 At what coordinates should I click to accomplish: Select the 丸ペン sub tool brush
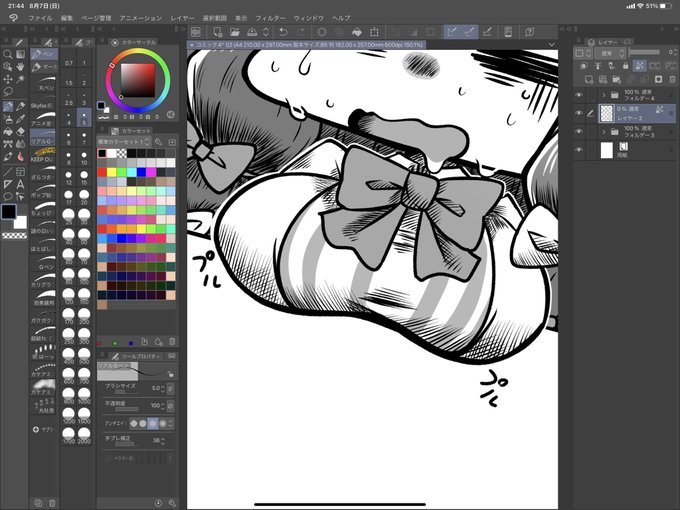[x=44, y=84]
